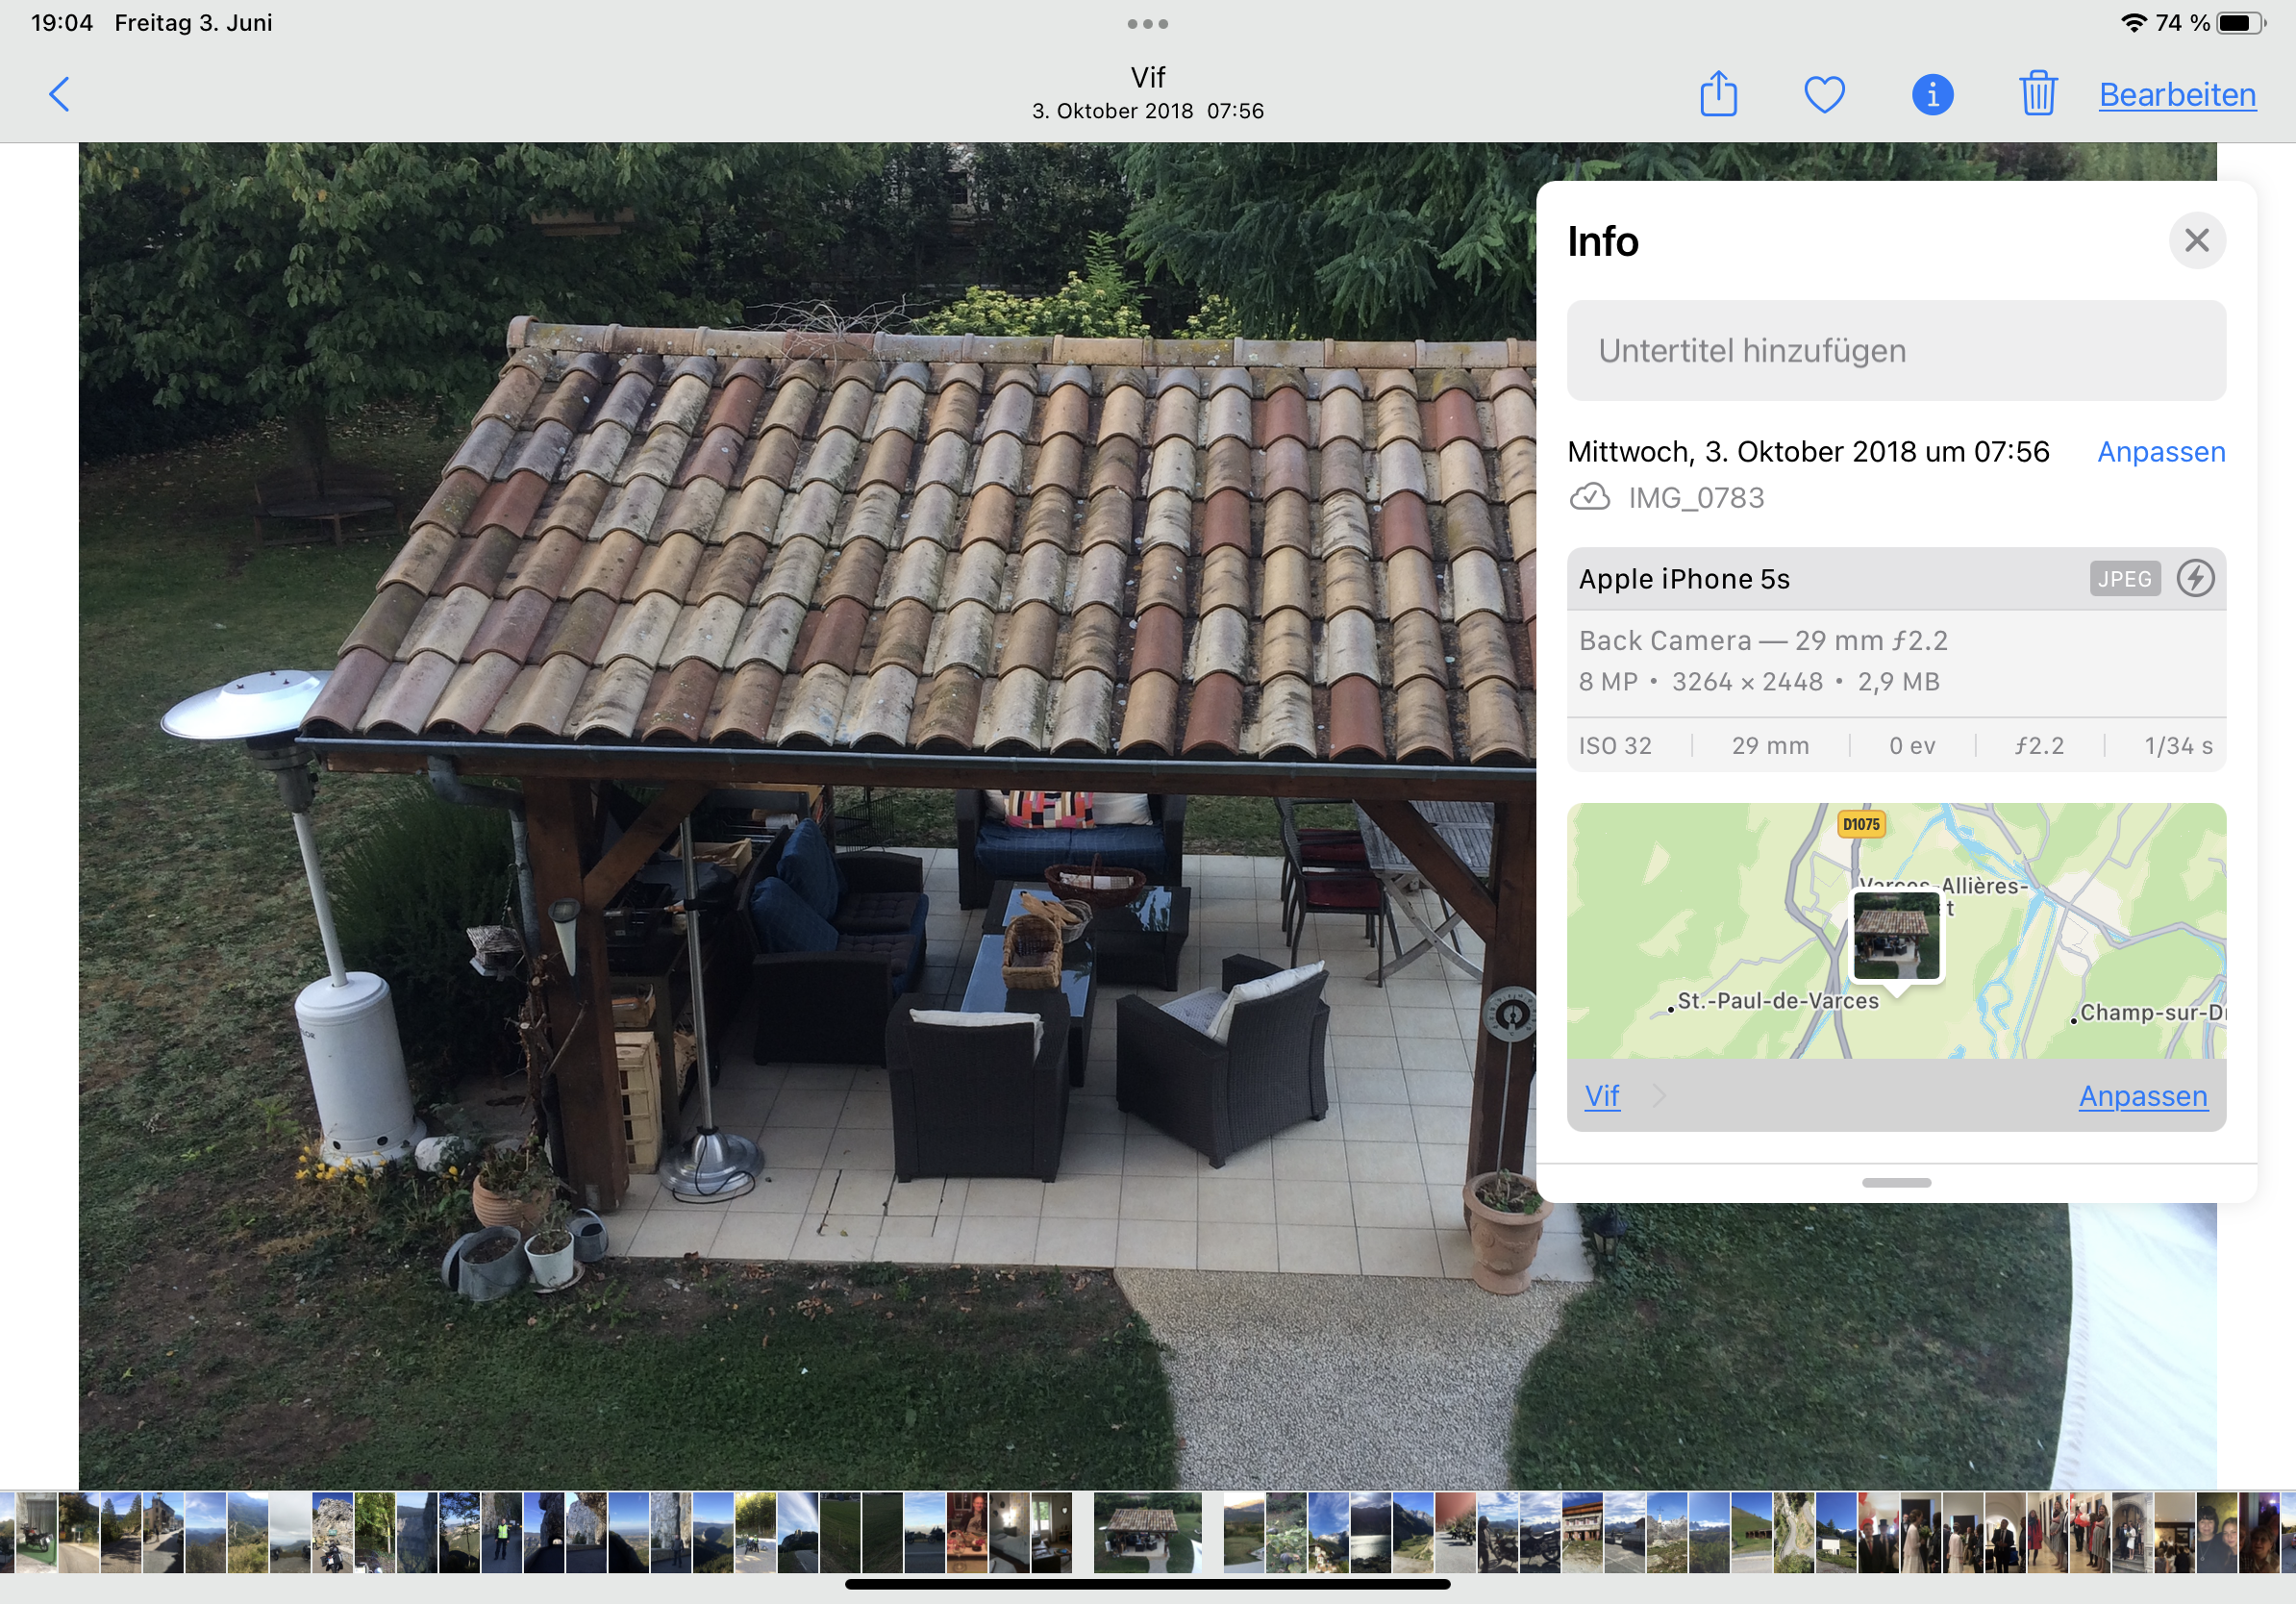Delete photo with trash icon
This screenshot has height=1604, width=2296.
point(2037,95)
